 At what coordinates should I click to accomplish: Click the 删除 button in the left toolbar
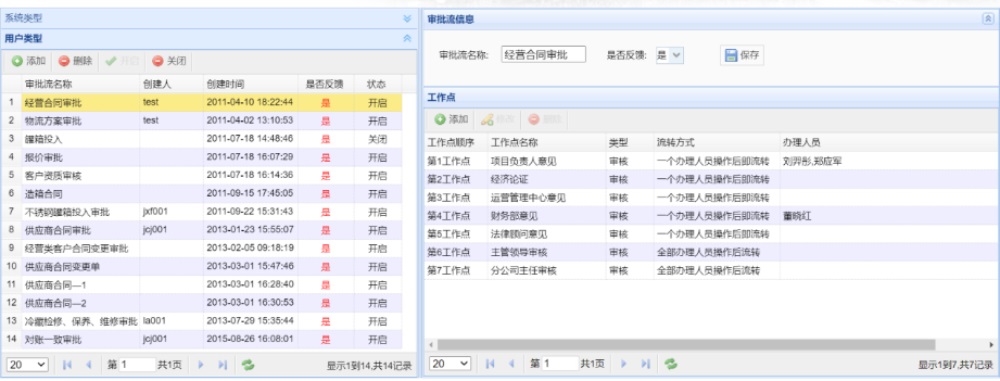[75, 61]
